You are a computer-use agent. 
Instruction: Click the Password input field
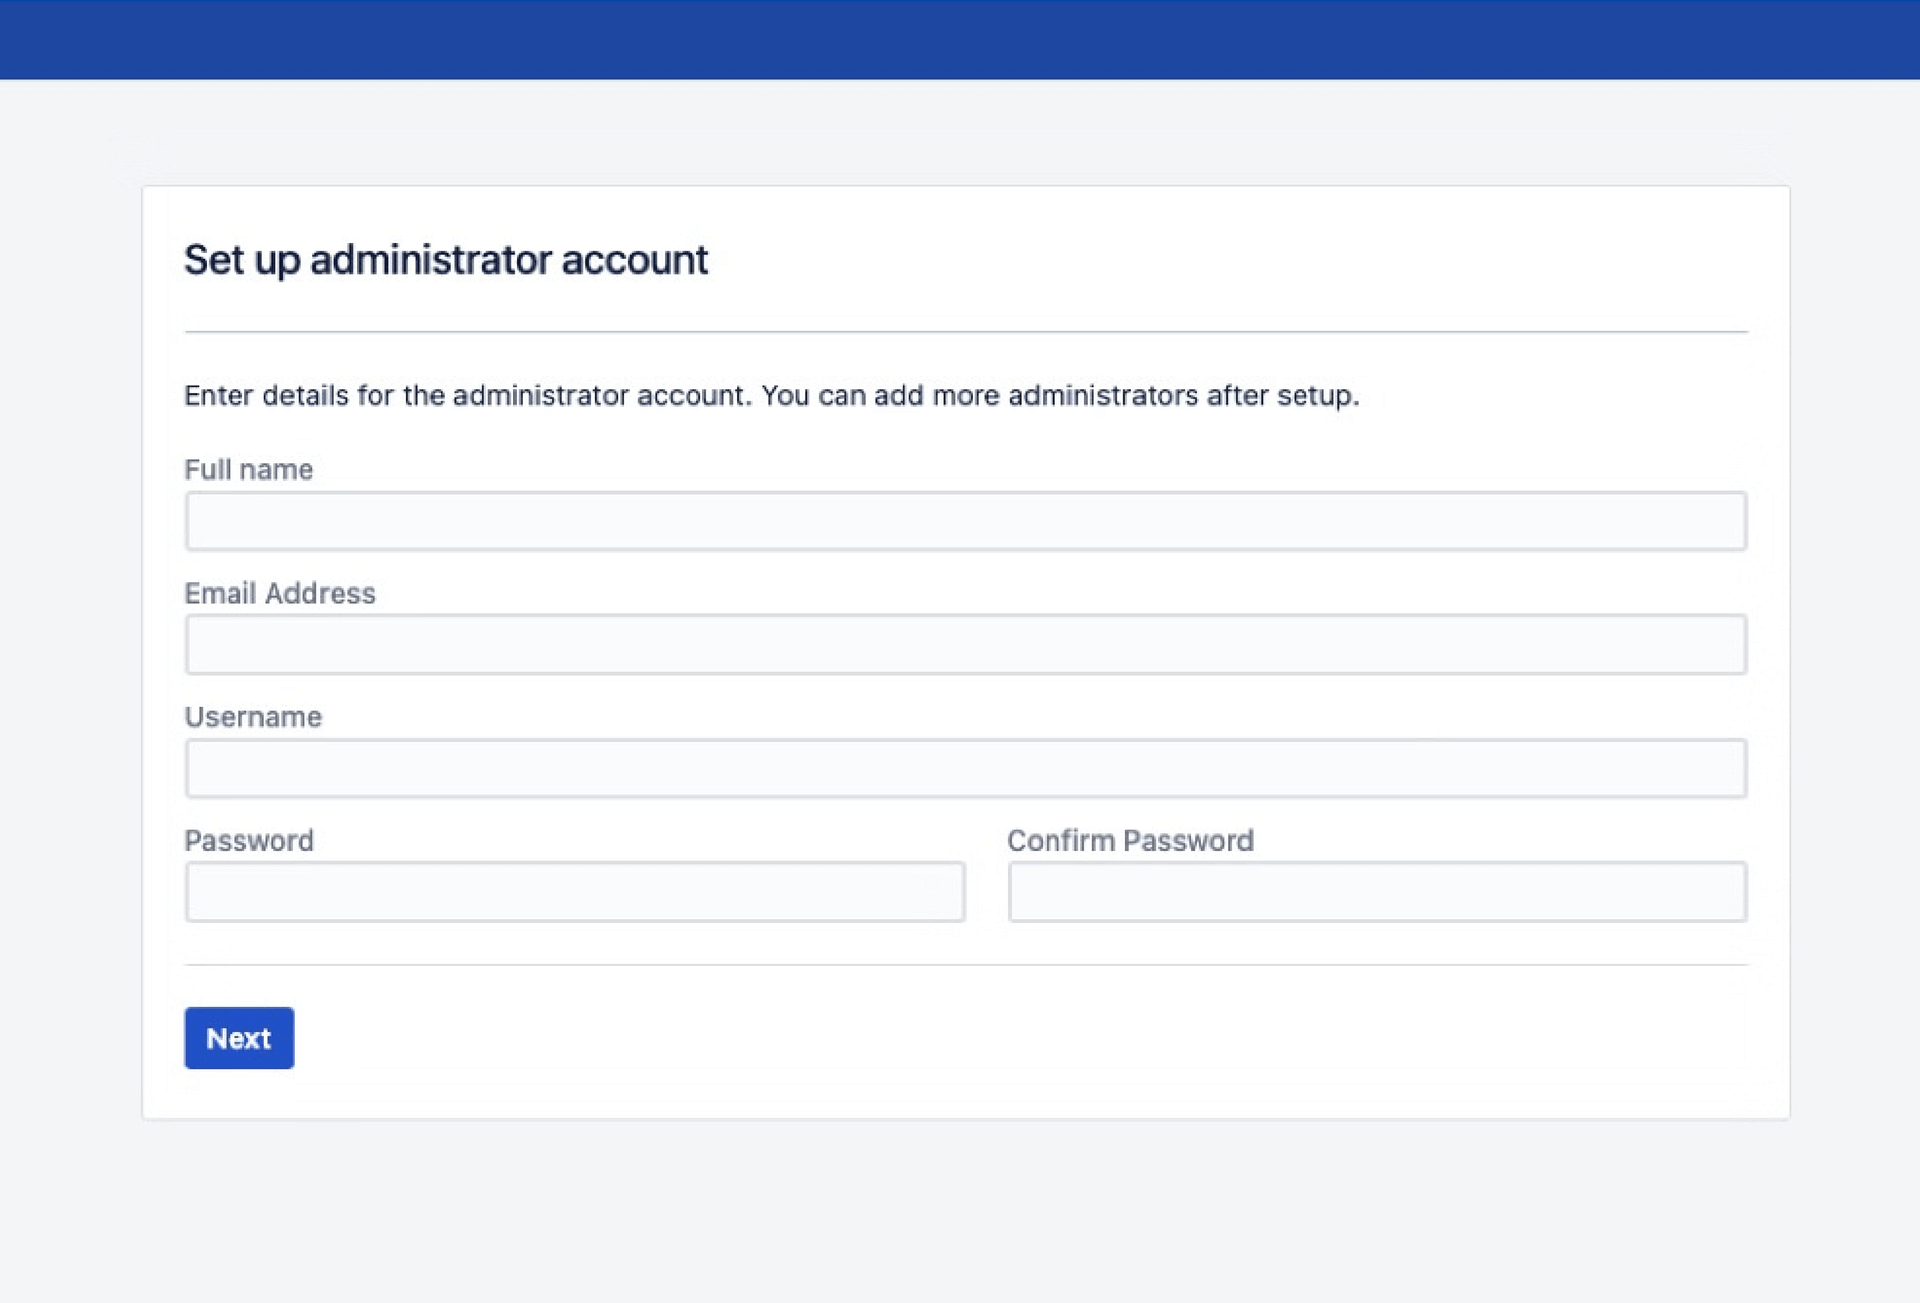pyautogui.click(x=575, y=891)
